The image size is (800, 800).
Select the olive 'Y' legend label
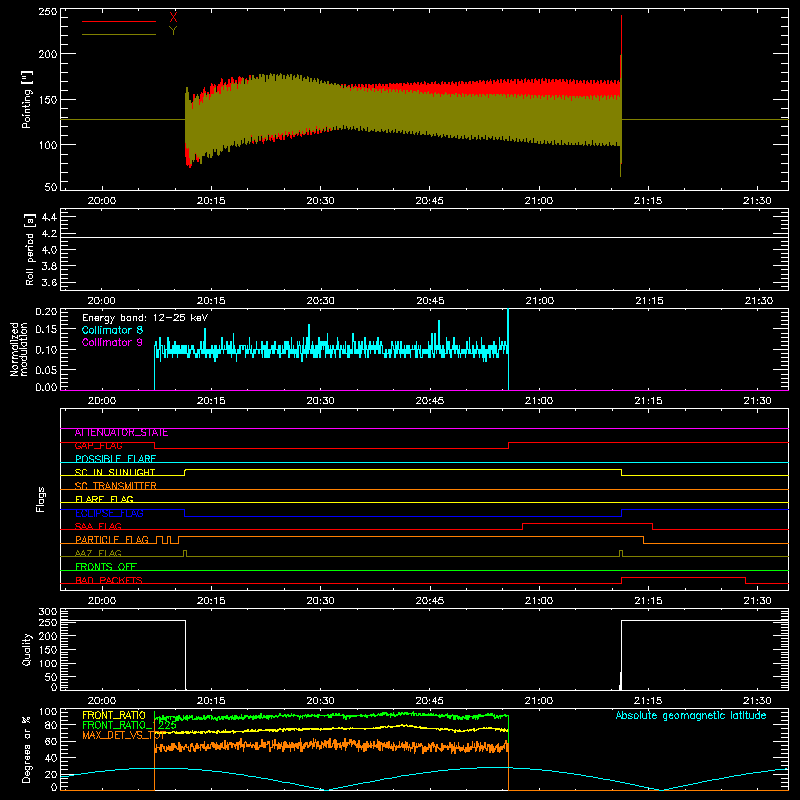tap(173, 31)
